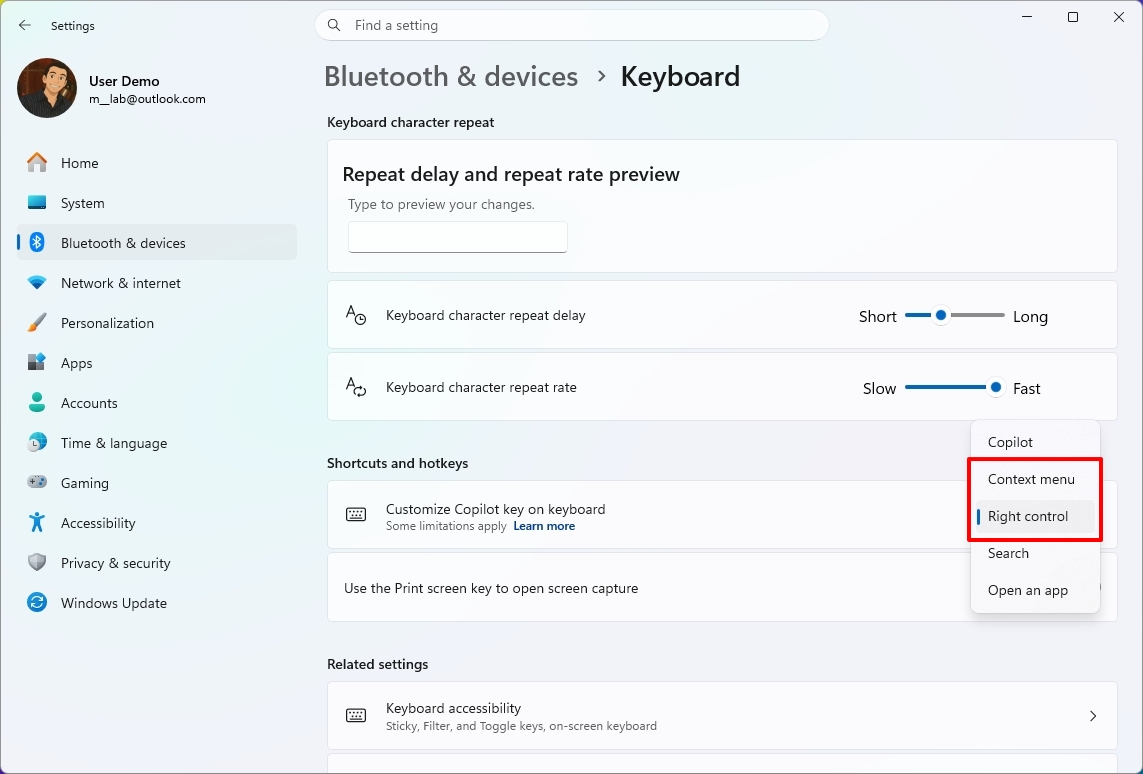Viewport: 1143px width, 774px height.
Task: Click the Find a setting search box
Action: pyautogui.click(x=572, y=26)
